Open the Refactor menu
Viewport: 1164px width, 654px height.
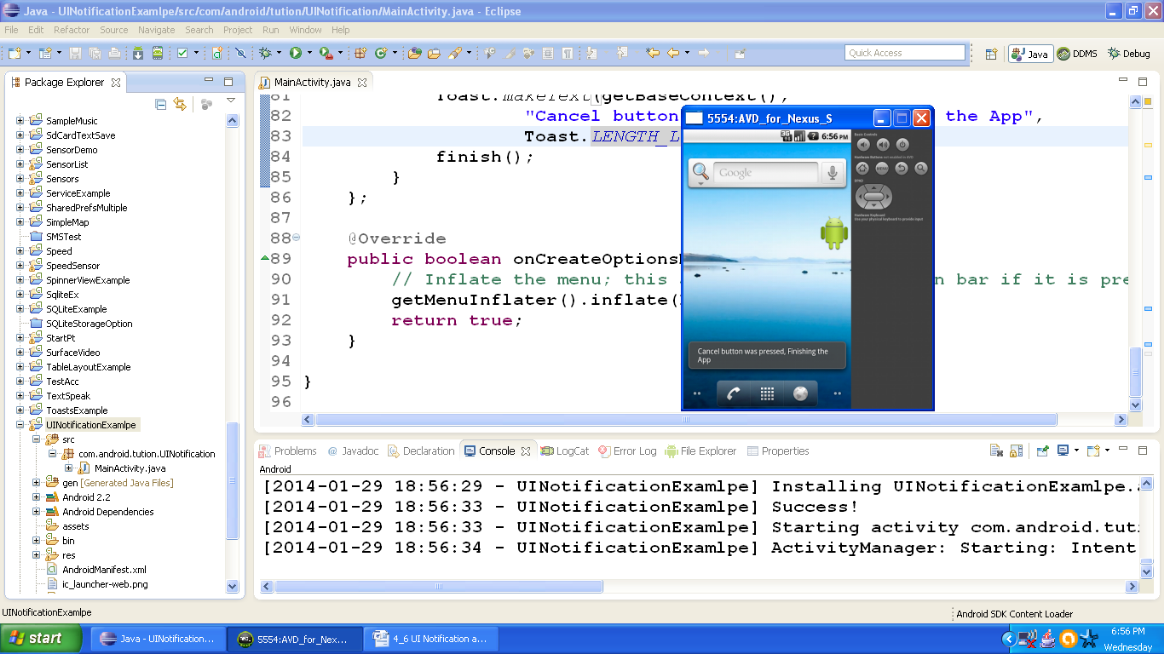71,29
